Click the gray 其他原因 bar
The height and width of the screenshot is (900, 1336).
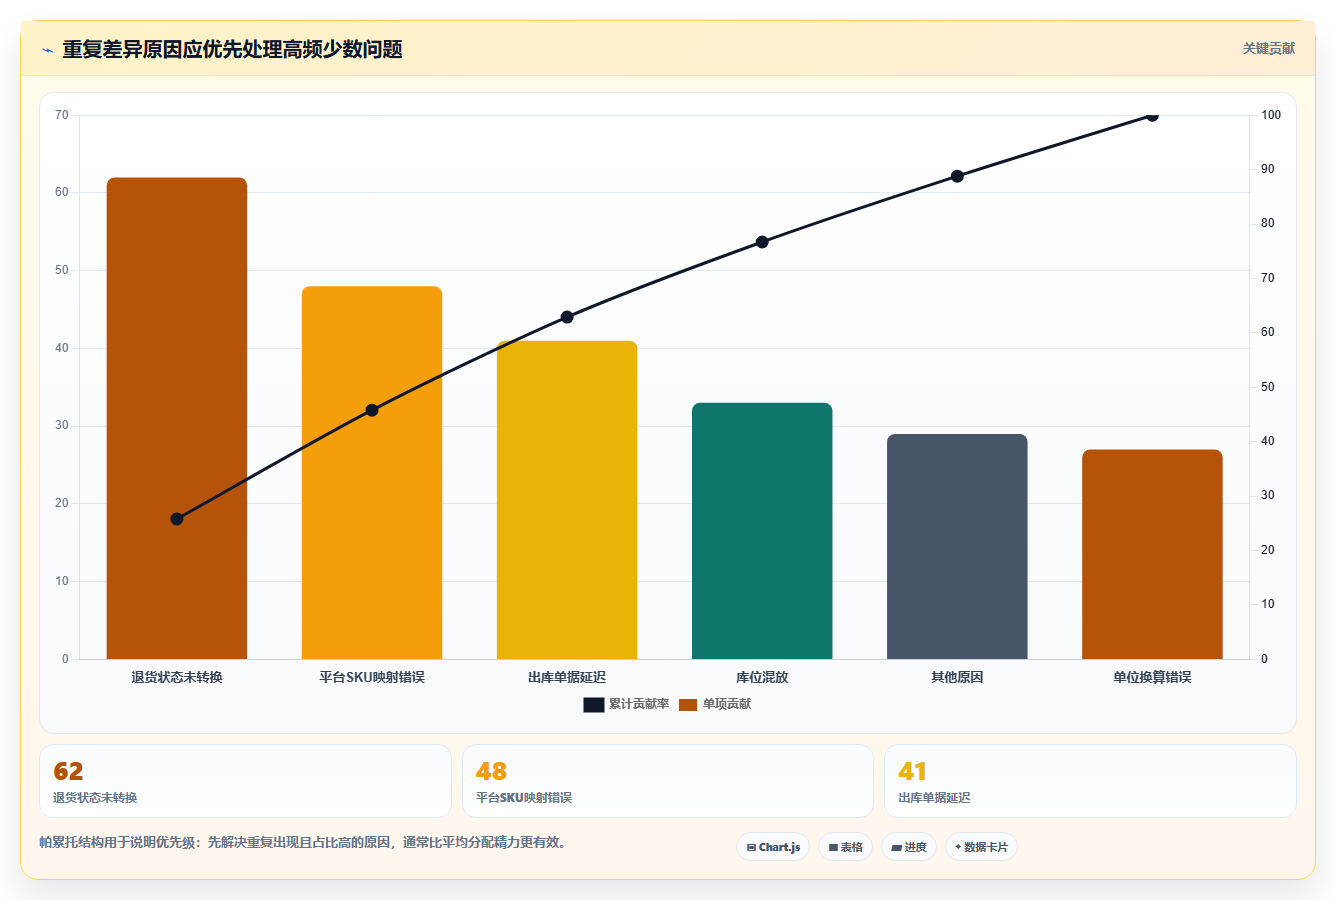pos(957,547)
